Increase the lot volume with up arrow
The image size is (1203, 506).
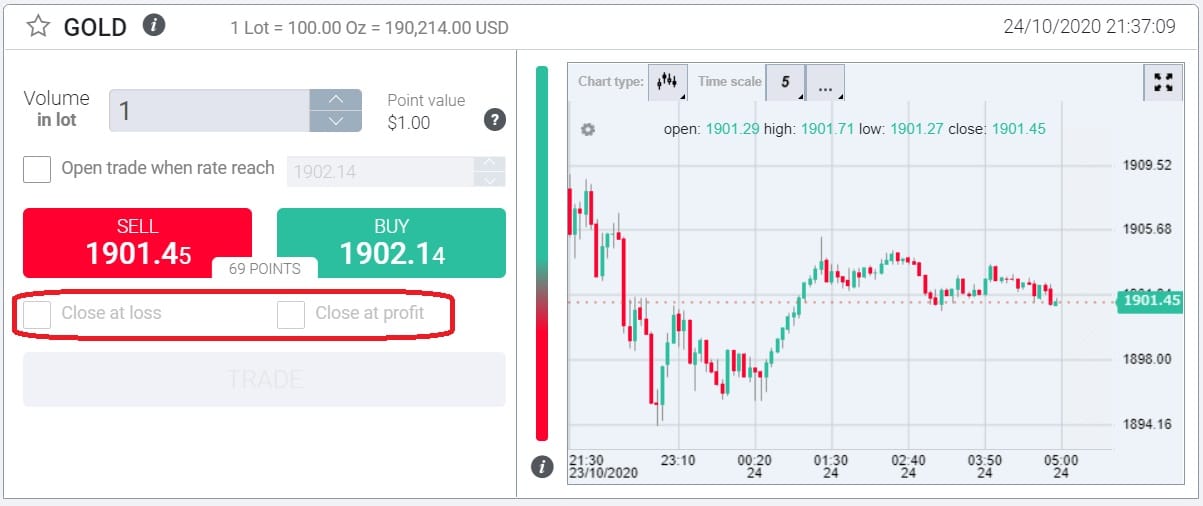tap(336, 100)
